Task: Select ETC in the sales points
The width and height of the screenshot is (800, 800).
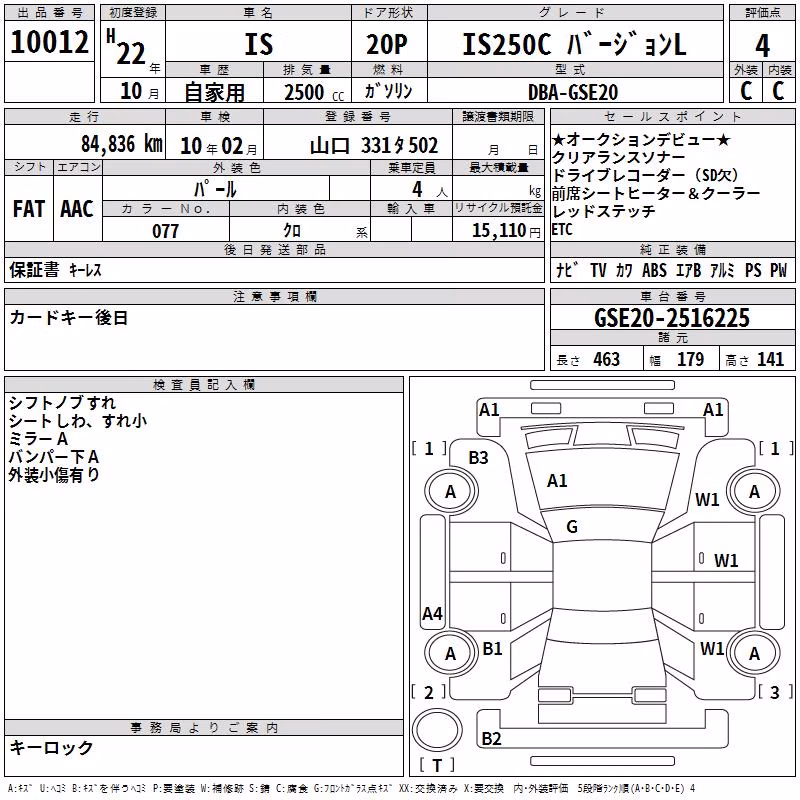Action: [562, 230]
